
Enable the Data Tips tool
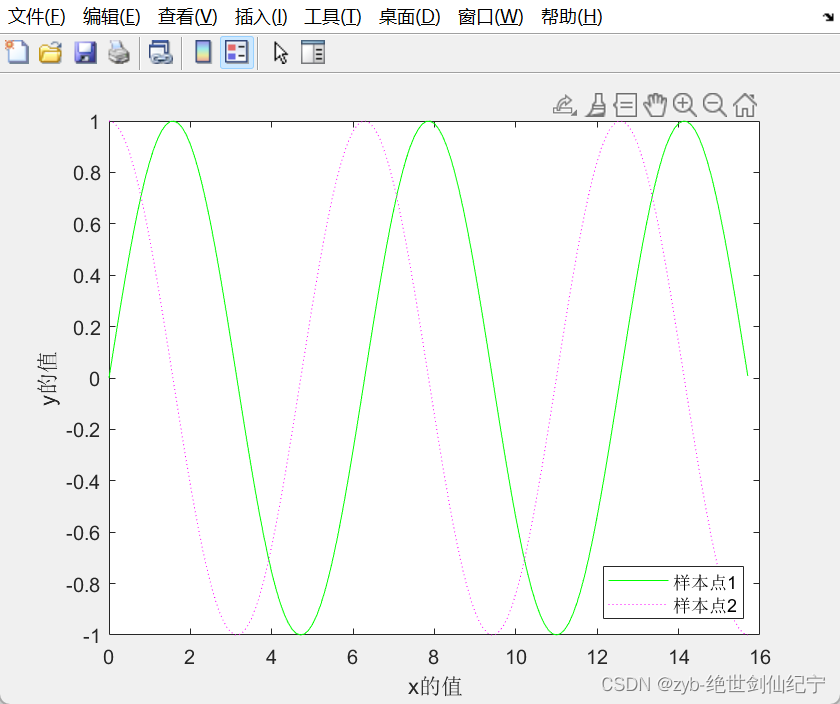(625, 105)
